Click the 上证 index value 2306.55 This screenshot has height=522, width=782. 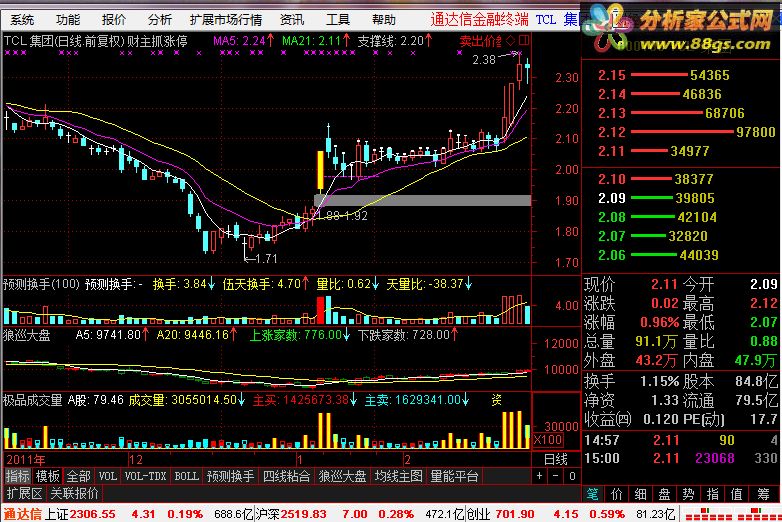(x=92, y=514)
